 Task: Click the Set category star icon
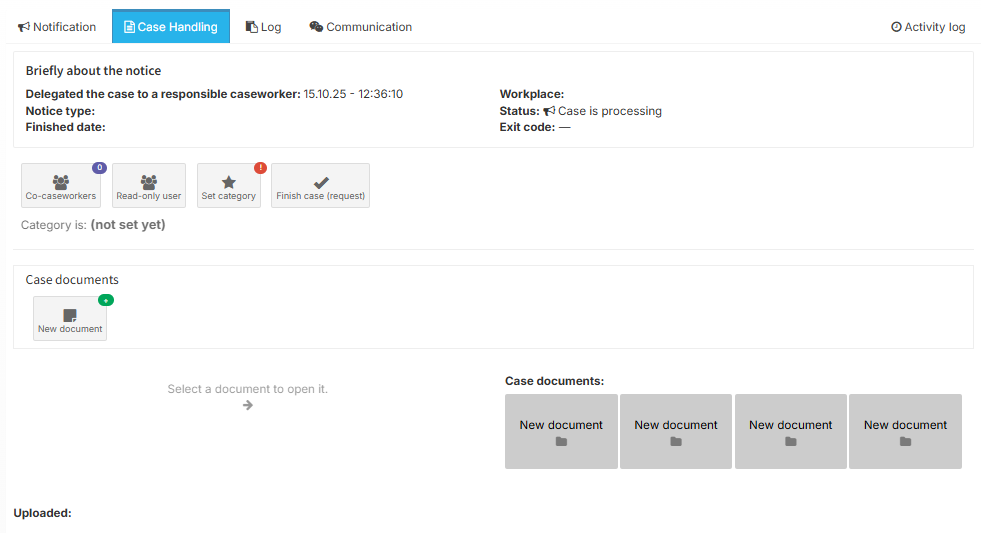coord(229,182)
